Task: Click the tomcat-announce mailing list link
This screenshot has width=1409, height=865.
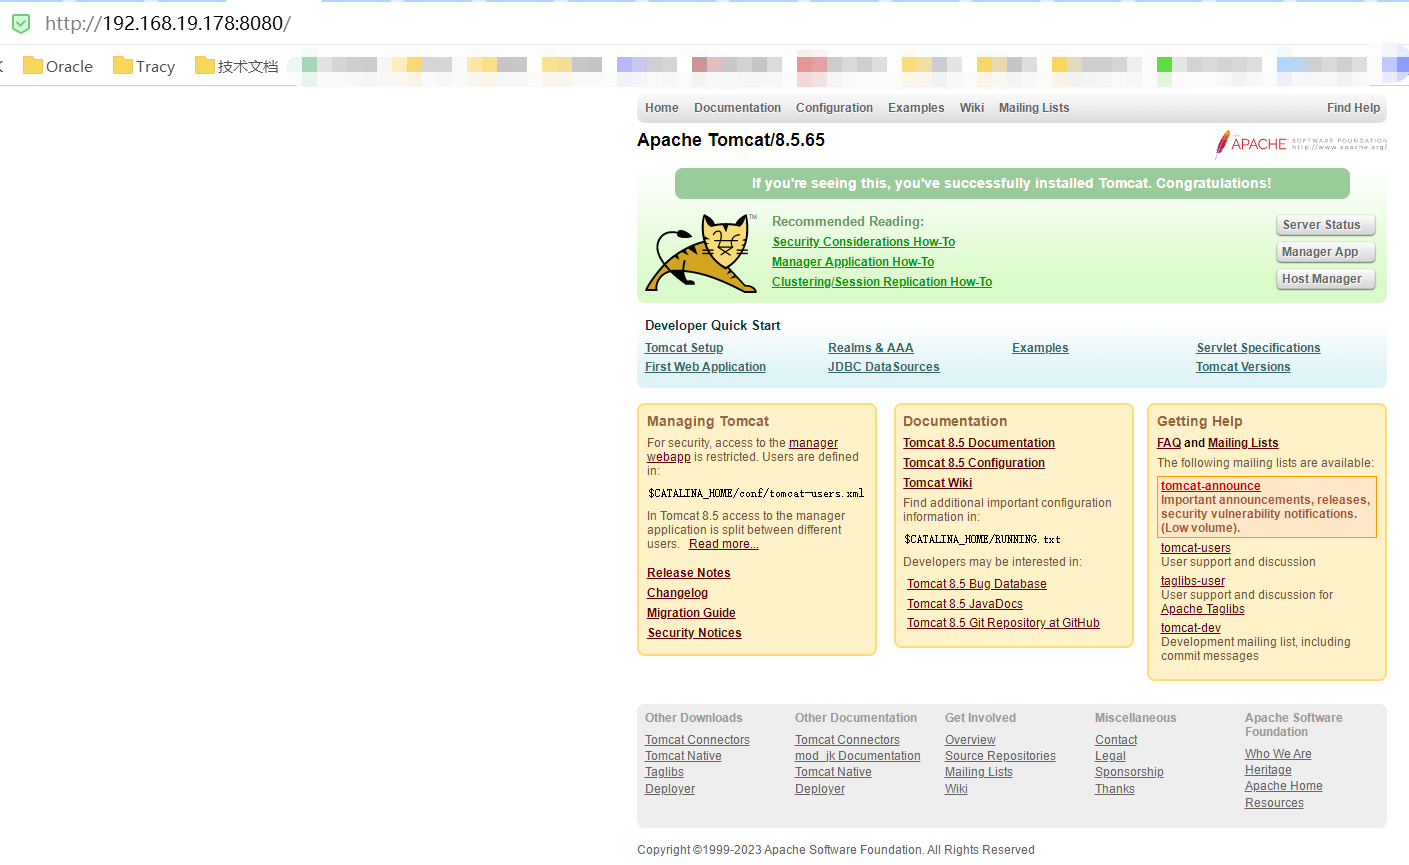Action: [x=1210, y=485]
